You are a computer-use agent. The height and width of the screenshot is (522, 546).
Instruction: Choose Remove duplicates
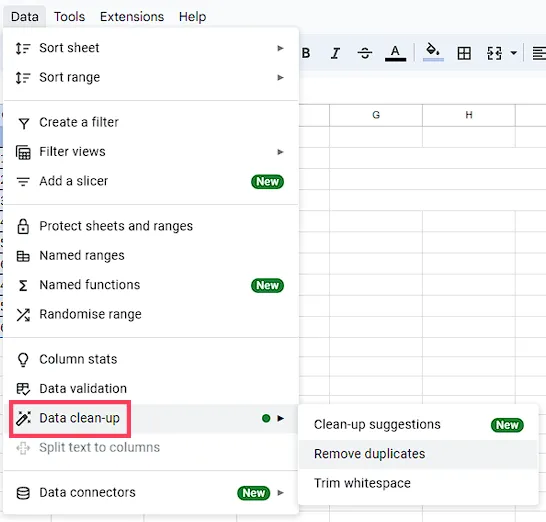[x=418, y=454]
